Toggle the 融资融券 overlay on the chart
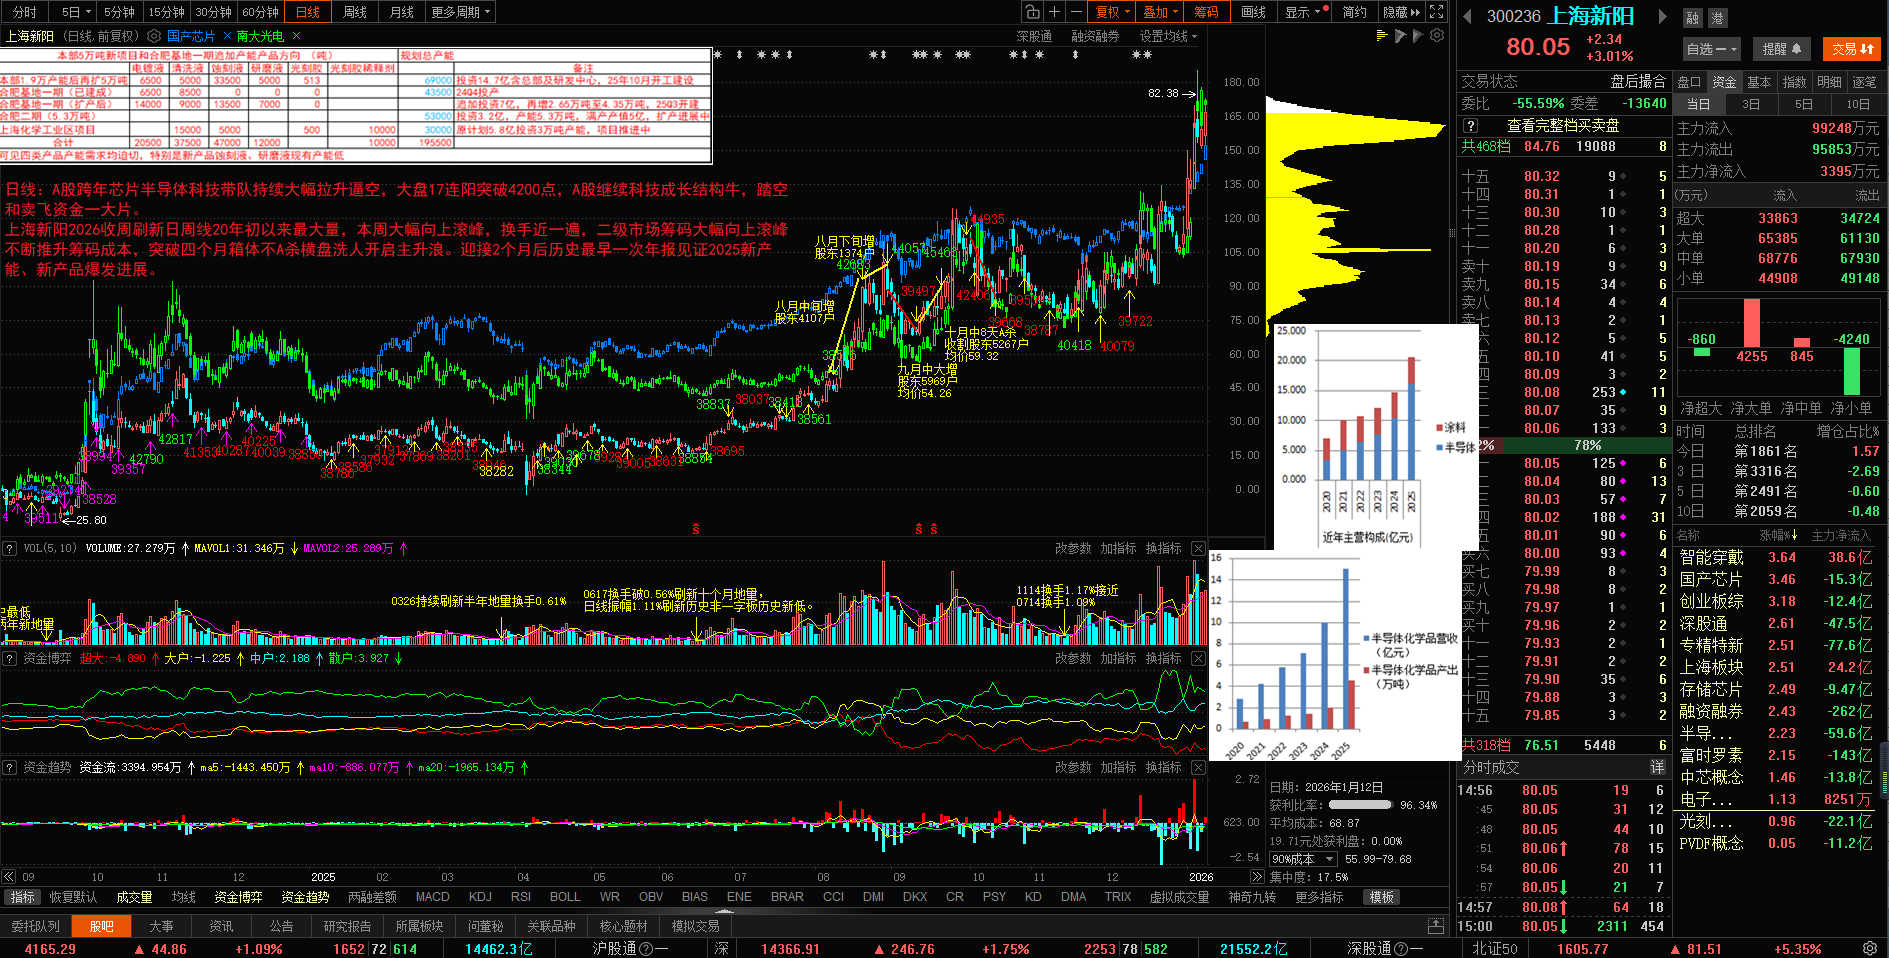Screen dimensions: 1889x958 pos(1095,36)
